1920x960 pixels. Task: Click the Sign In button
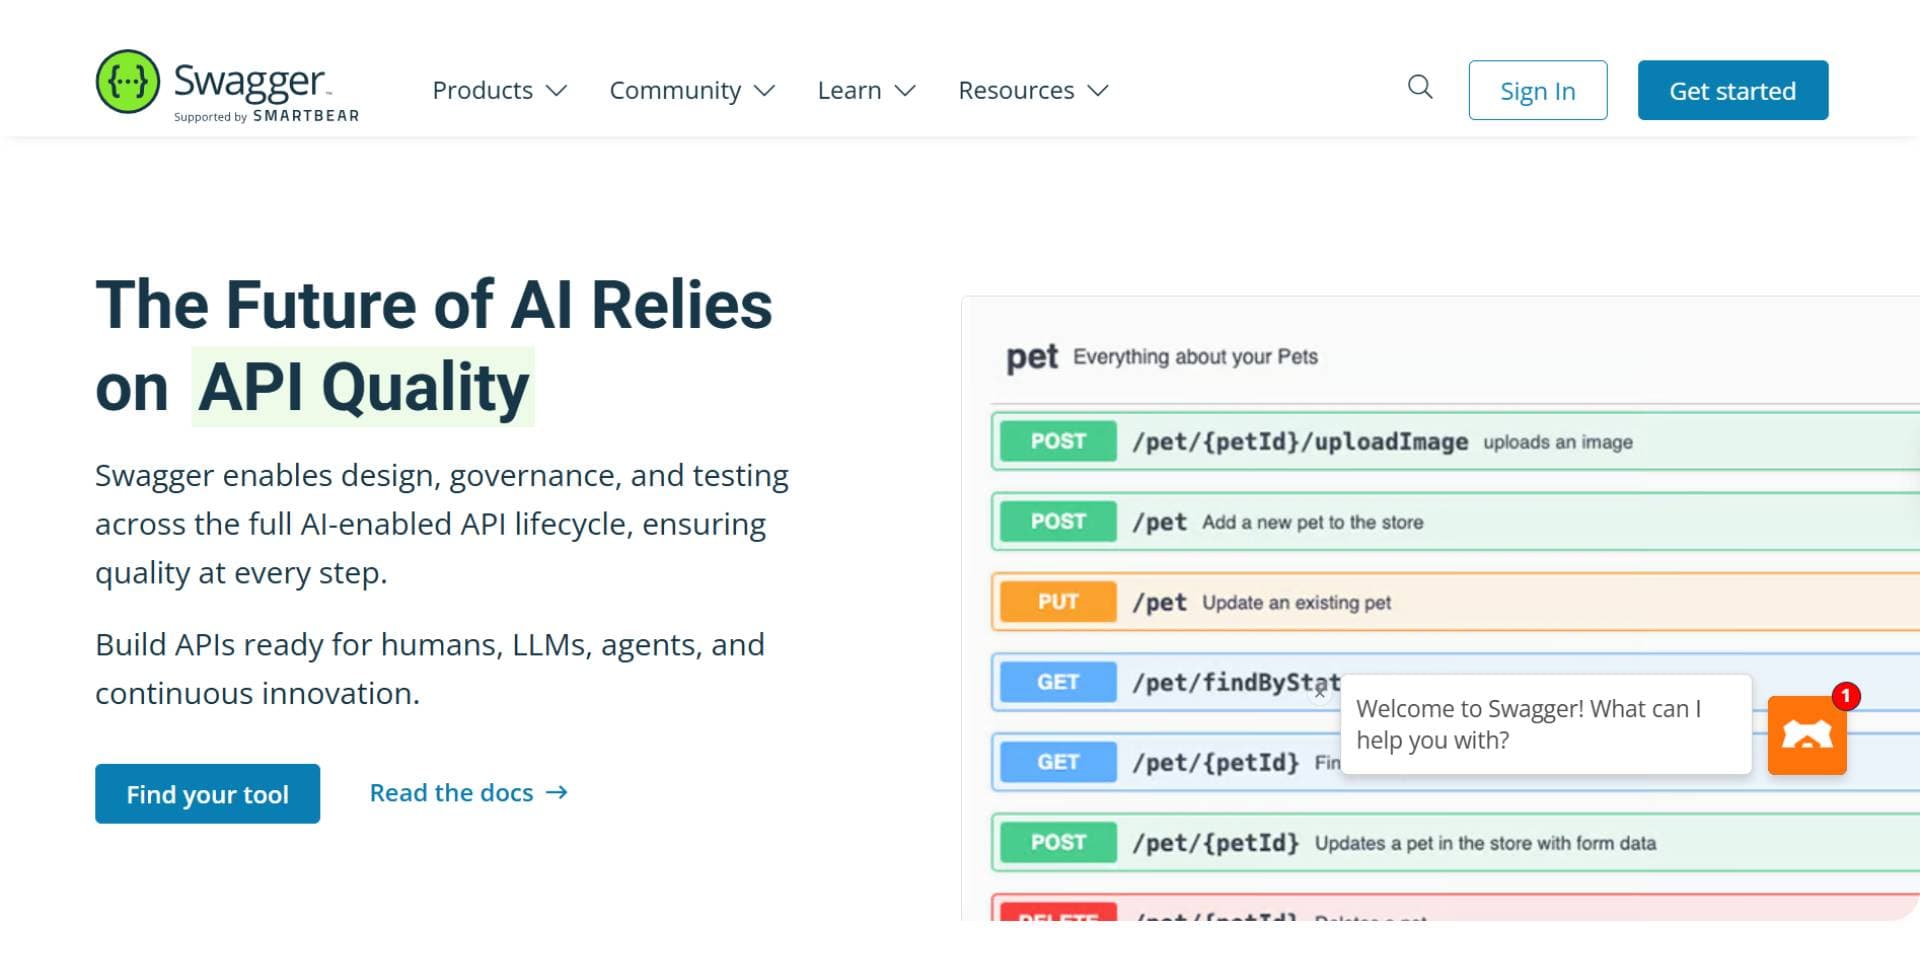[1538, 90]
